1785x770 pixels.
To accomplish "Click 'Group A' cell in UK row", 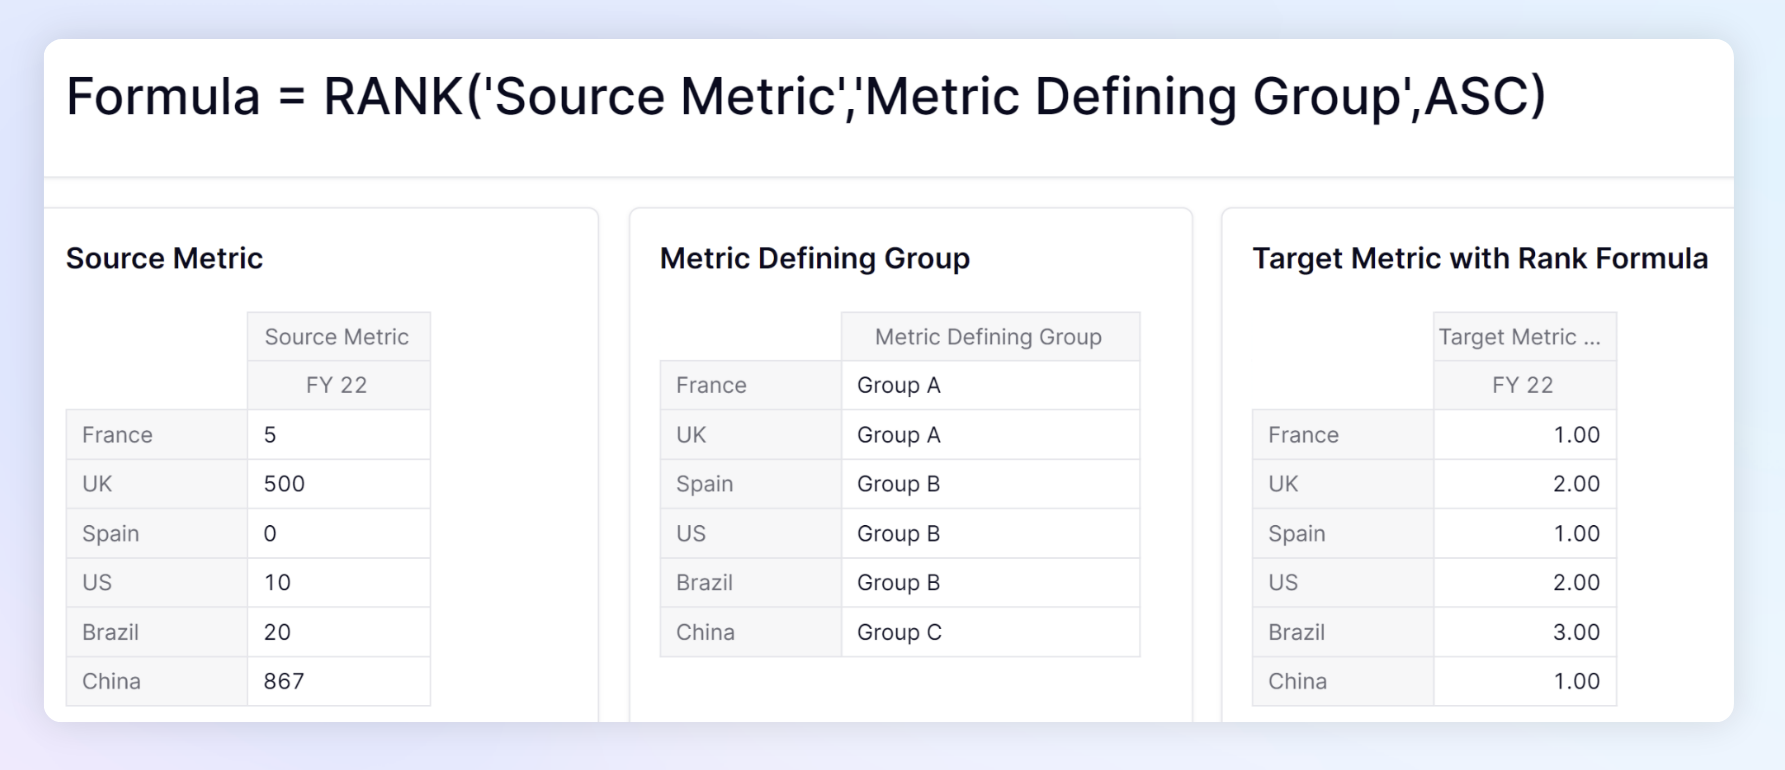I will tap(990, 435).
